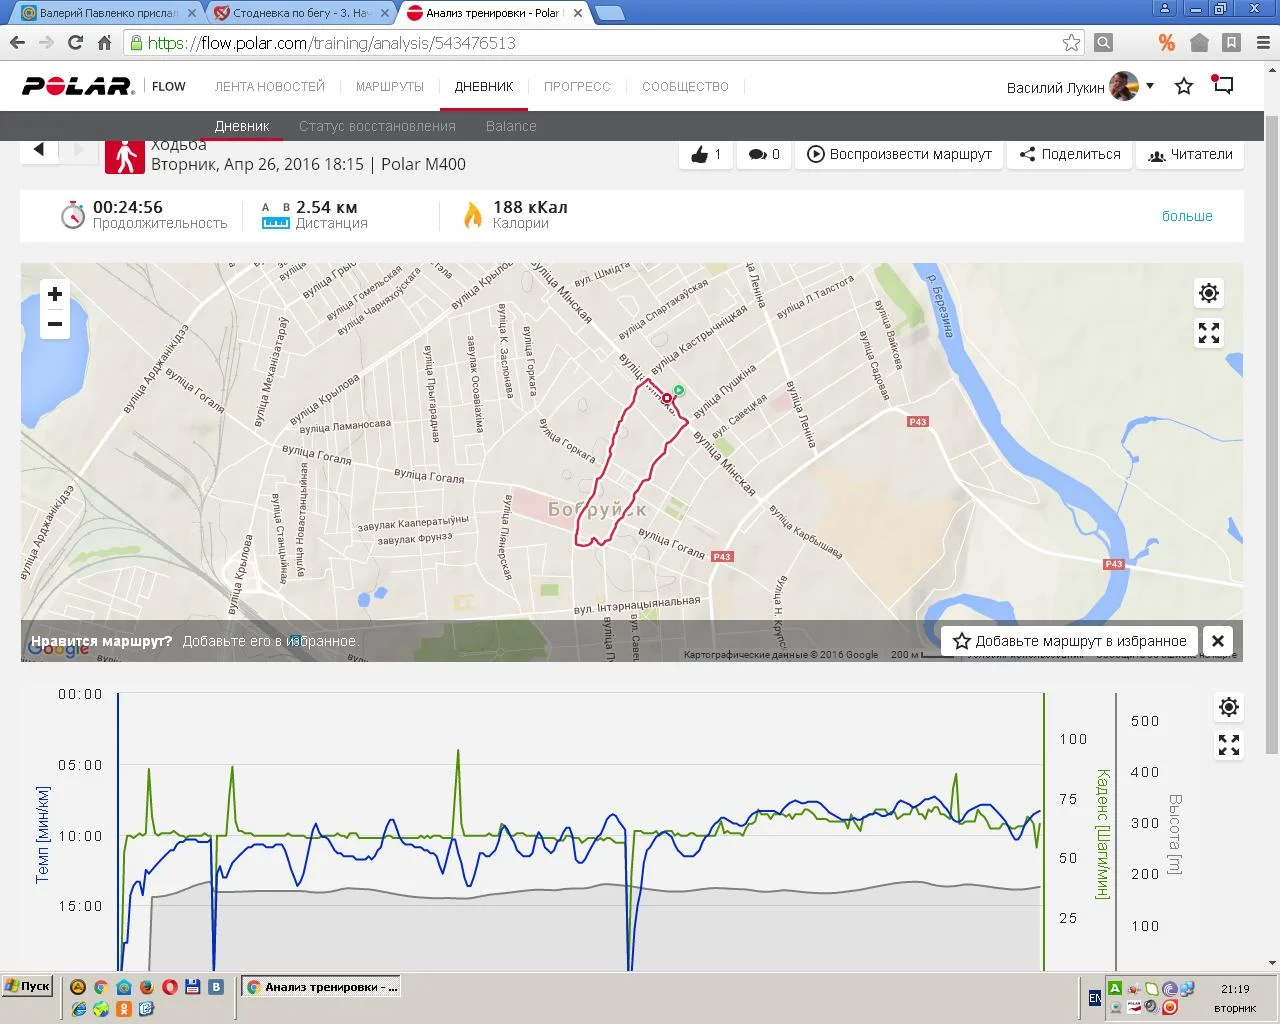Click the больше link
Viewport: 1280px width, 1024px height.
pos(1187,216)
